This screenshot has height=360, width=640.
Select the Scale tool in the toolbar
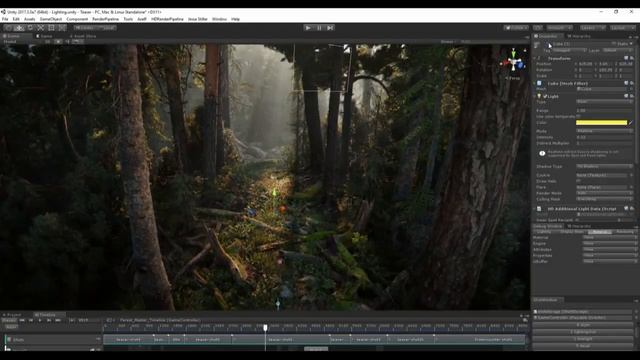(x=40, y=28)
